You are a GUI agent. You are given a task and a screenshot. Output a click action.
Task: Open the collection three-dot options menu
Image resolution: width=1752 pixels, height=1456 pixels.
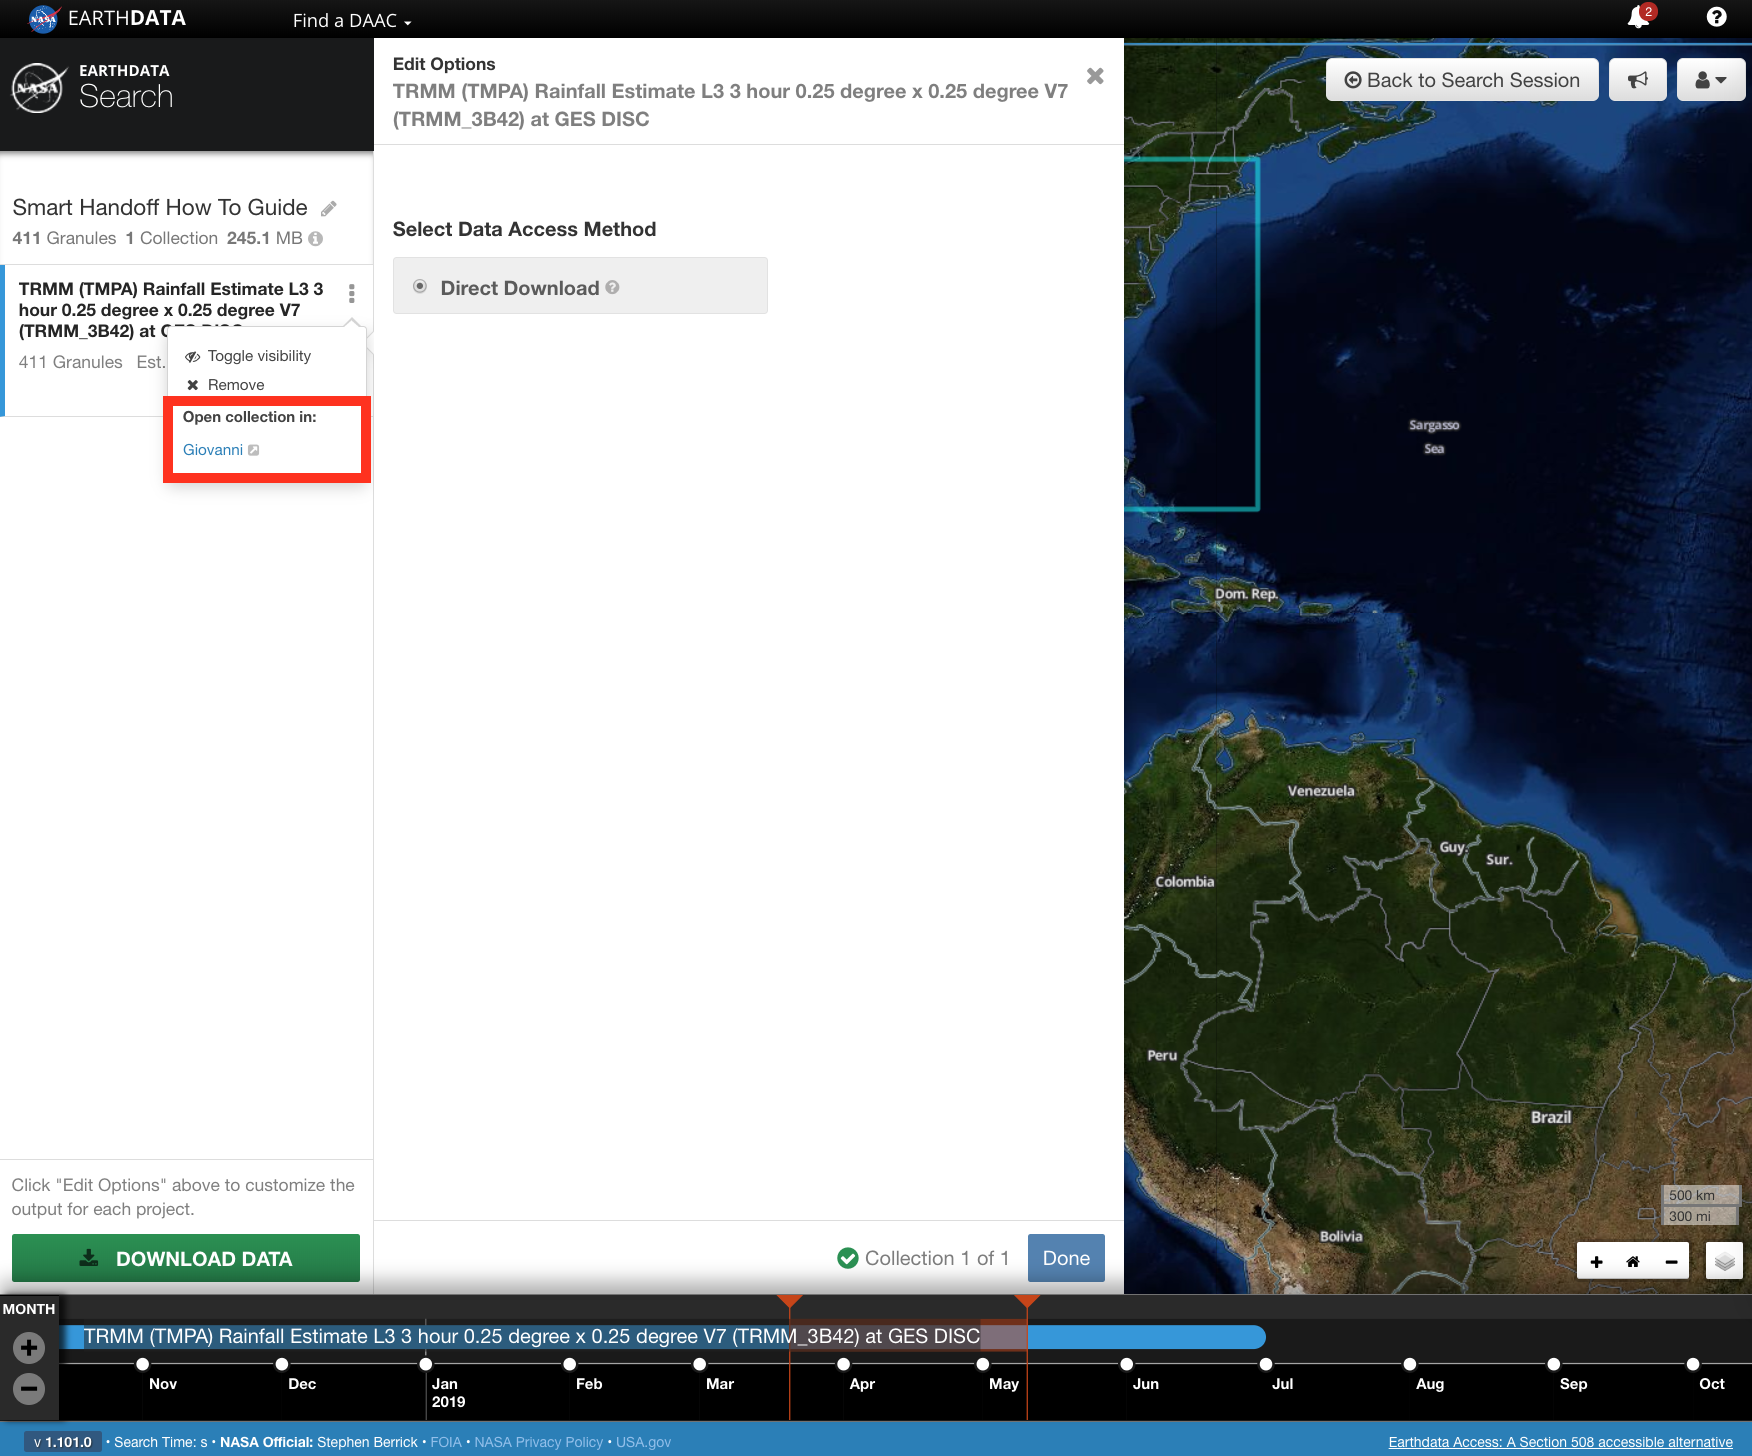click(x=351, y=293)
